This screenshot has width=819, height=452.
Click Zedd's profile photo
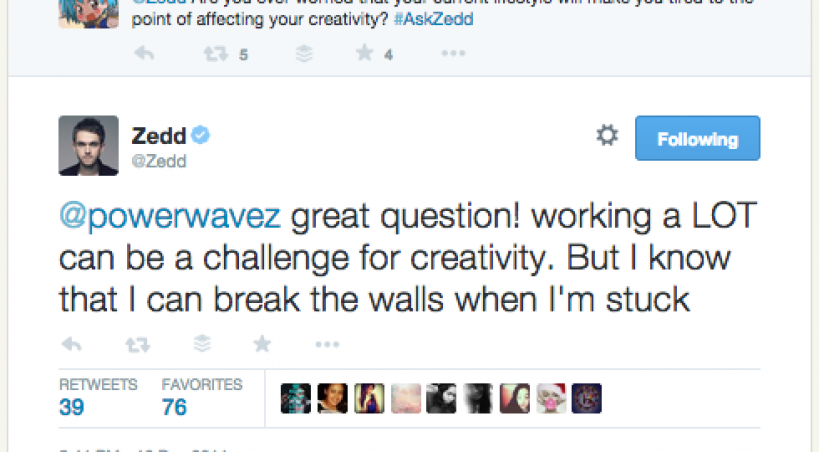point(88,146)
